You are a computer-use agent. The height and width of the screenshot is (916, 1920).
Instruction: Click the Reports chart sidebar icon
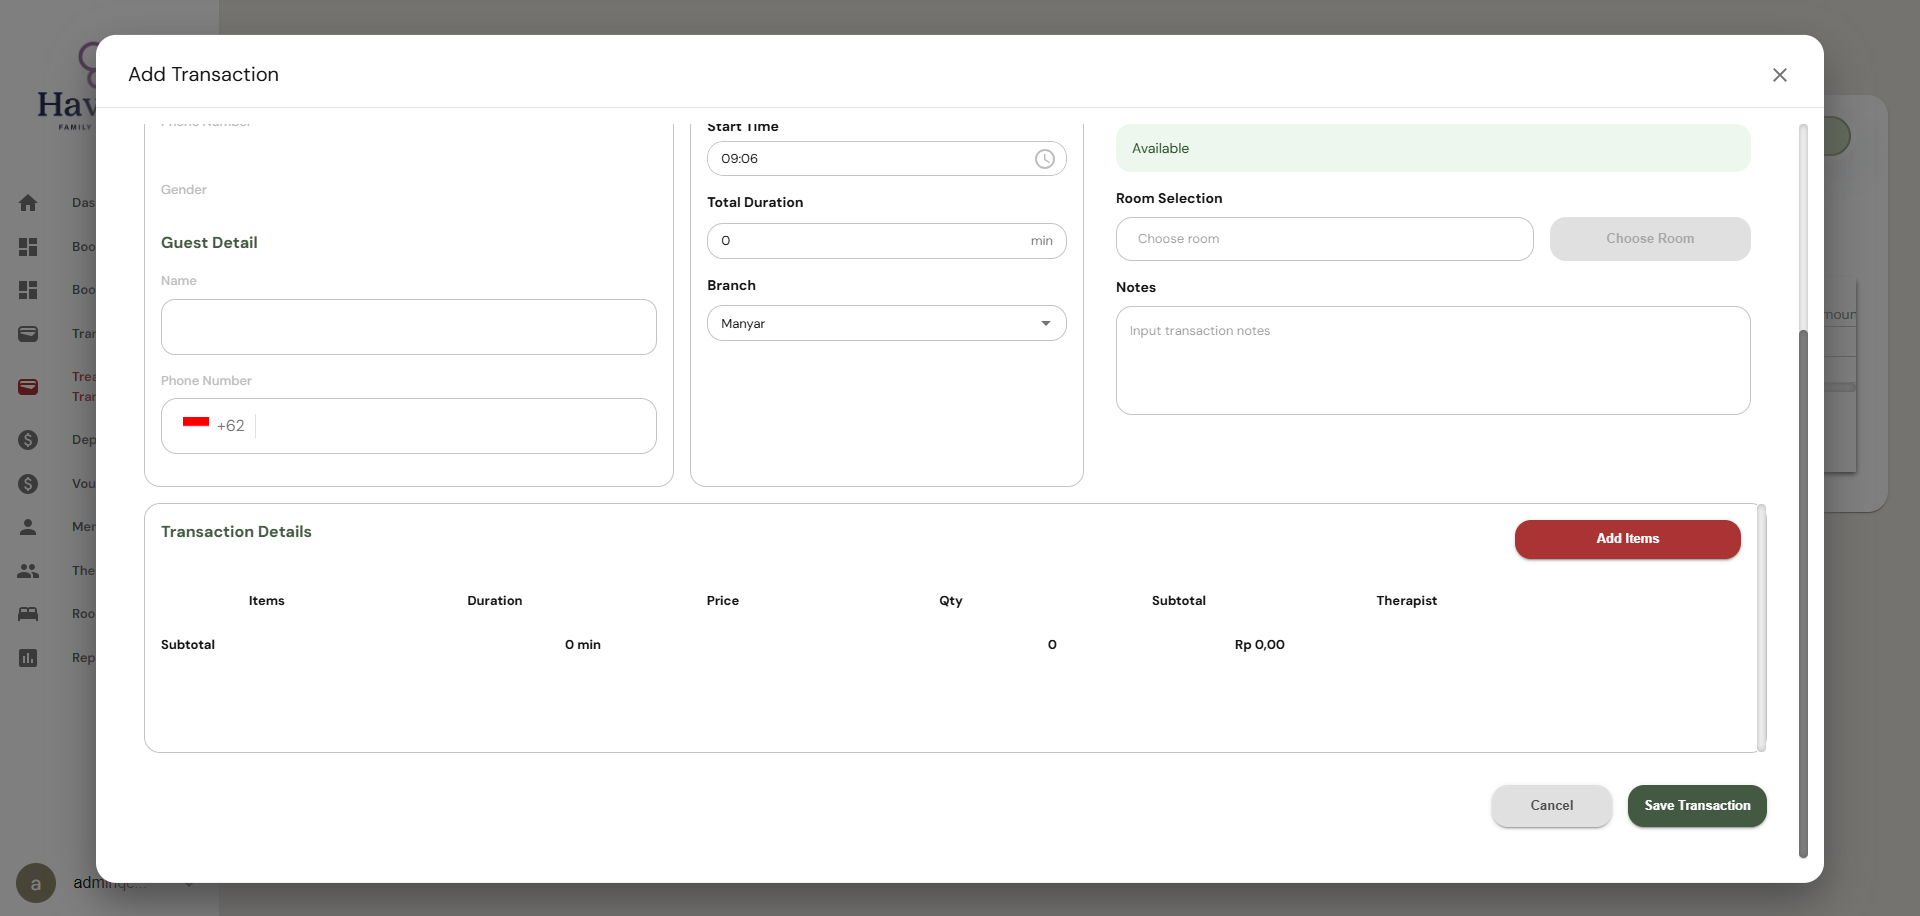coord(28,658)
